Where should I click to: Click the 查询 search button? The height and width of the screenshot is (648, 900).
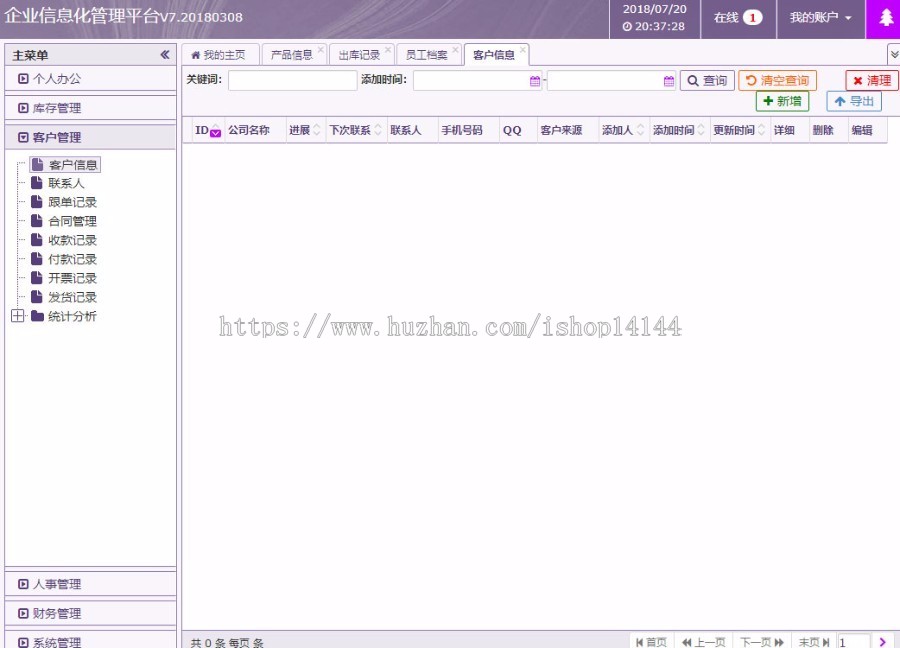tap(707, 81)
